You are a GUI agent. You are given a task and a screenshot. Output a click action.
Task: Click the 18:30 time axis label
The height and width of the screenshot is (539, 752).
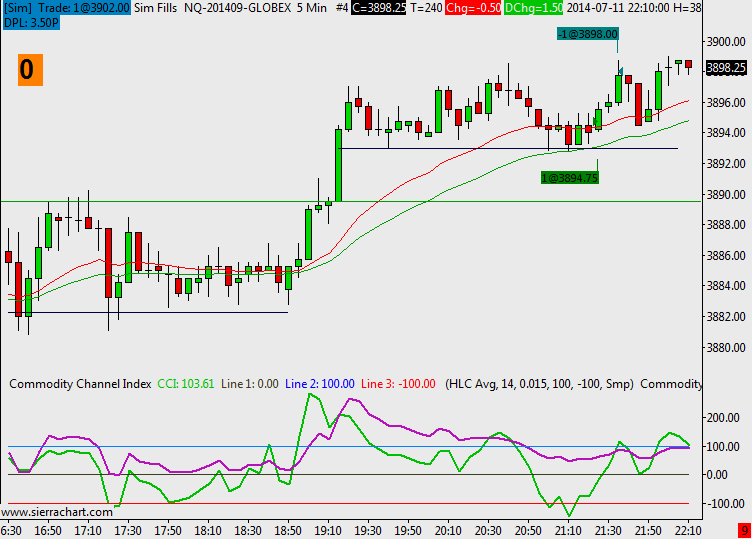pyautogui.click(x=248, y=531)
